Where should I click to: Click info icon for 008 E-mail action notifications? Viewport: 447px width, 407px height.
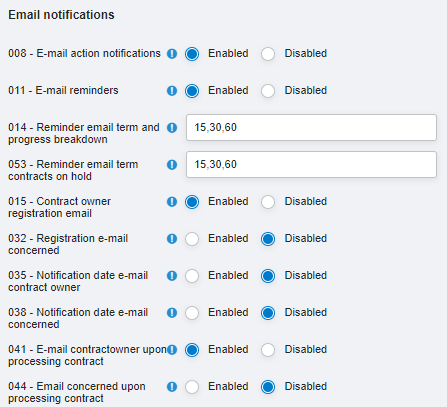click(172, 54)
